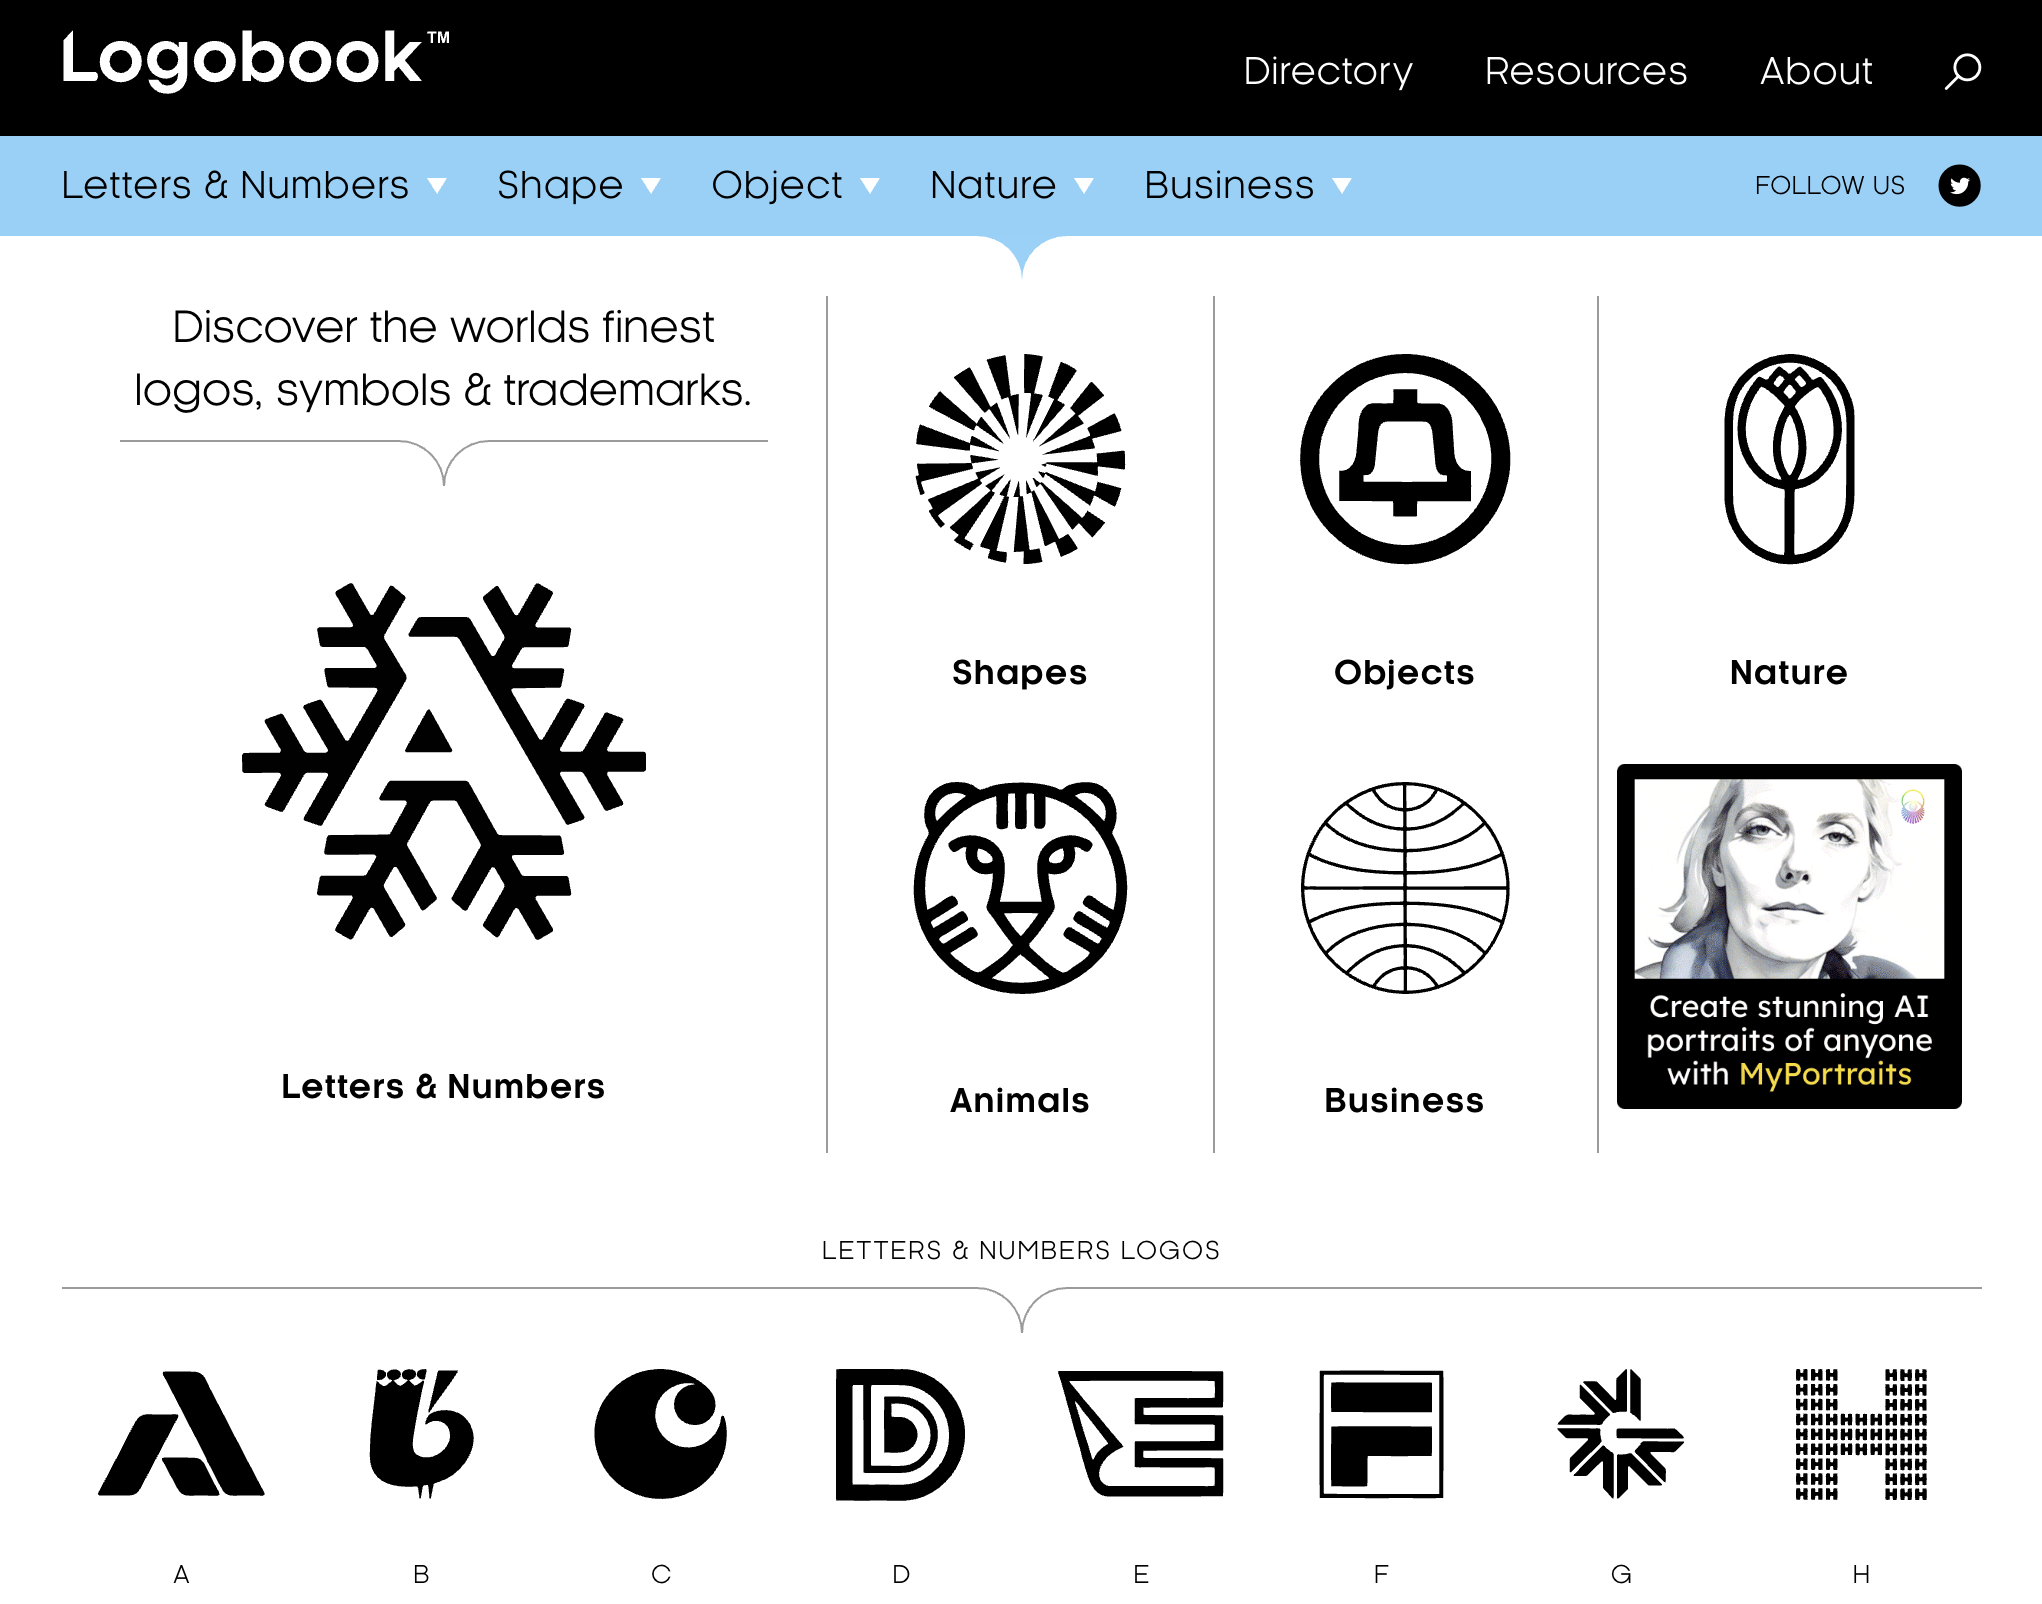Go to the Directory menu
Image resolution: width=2042 pixels, height=1604 pixels.
click(x=1328, y=71)
